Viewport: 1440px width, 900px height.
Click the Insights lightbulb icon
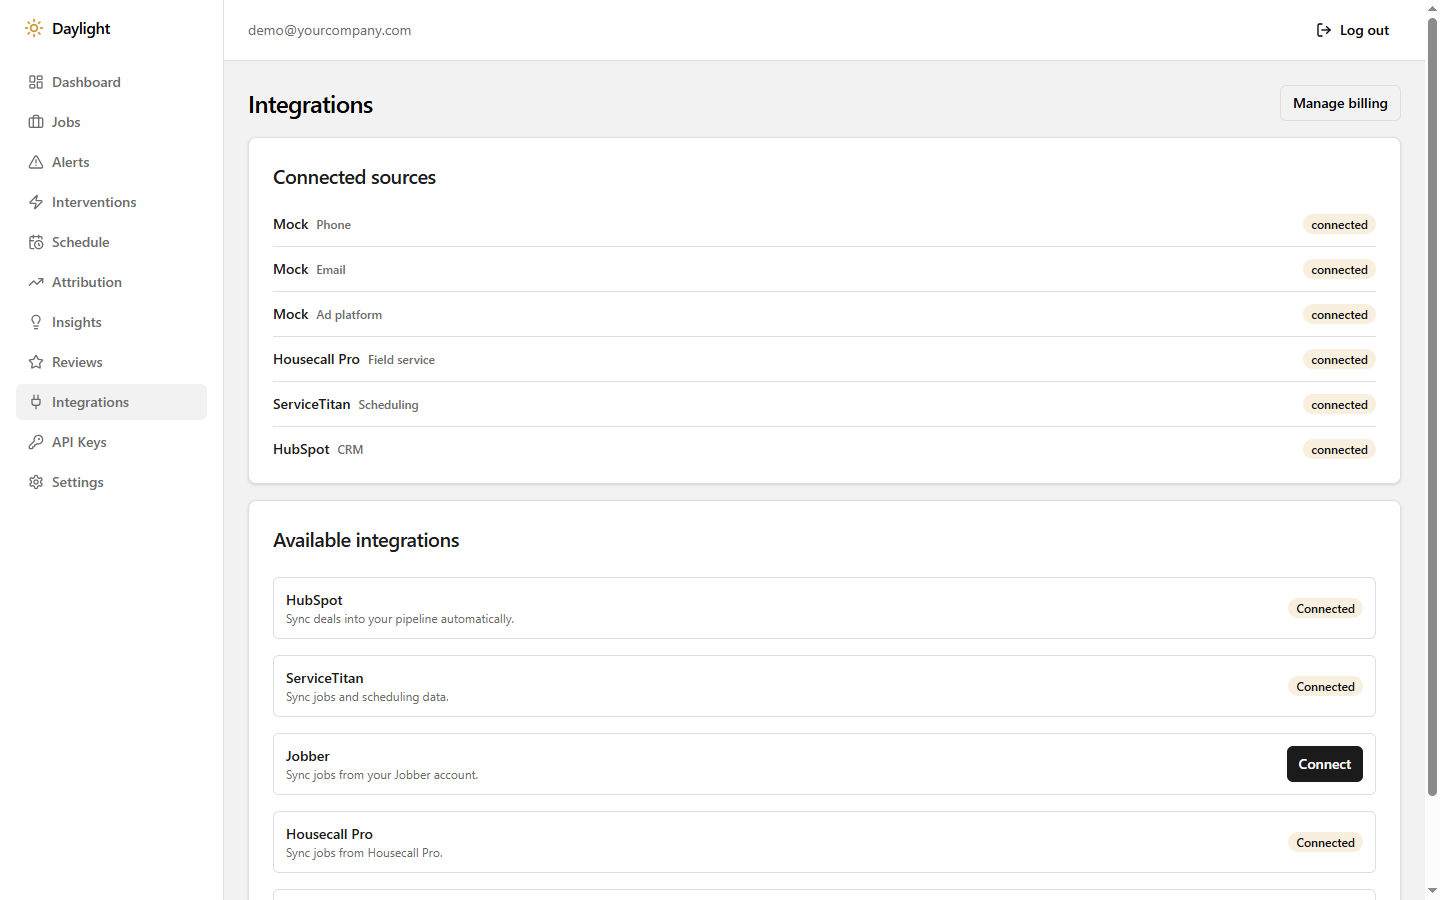(36, 322)
